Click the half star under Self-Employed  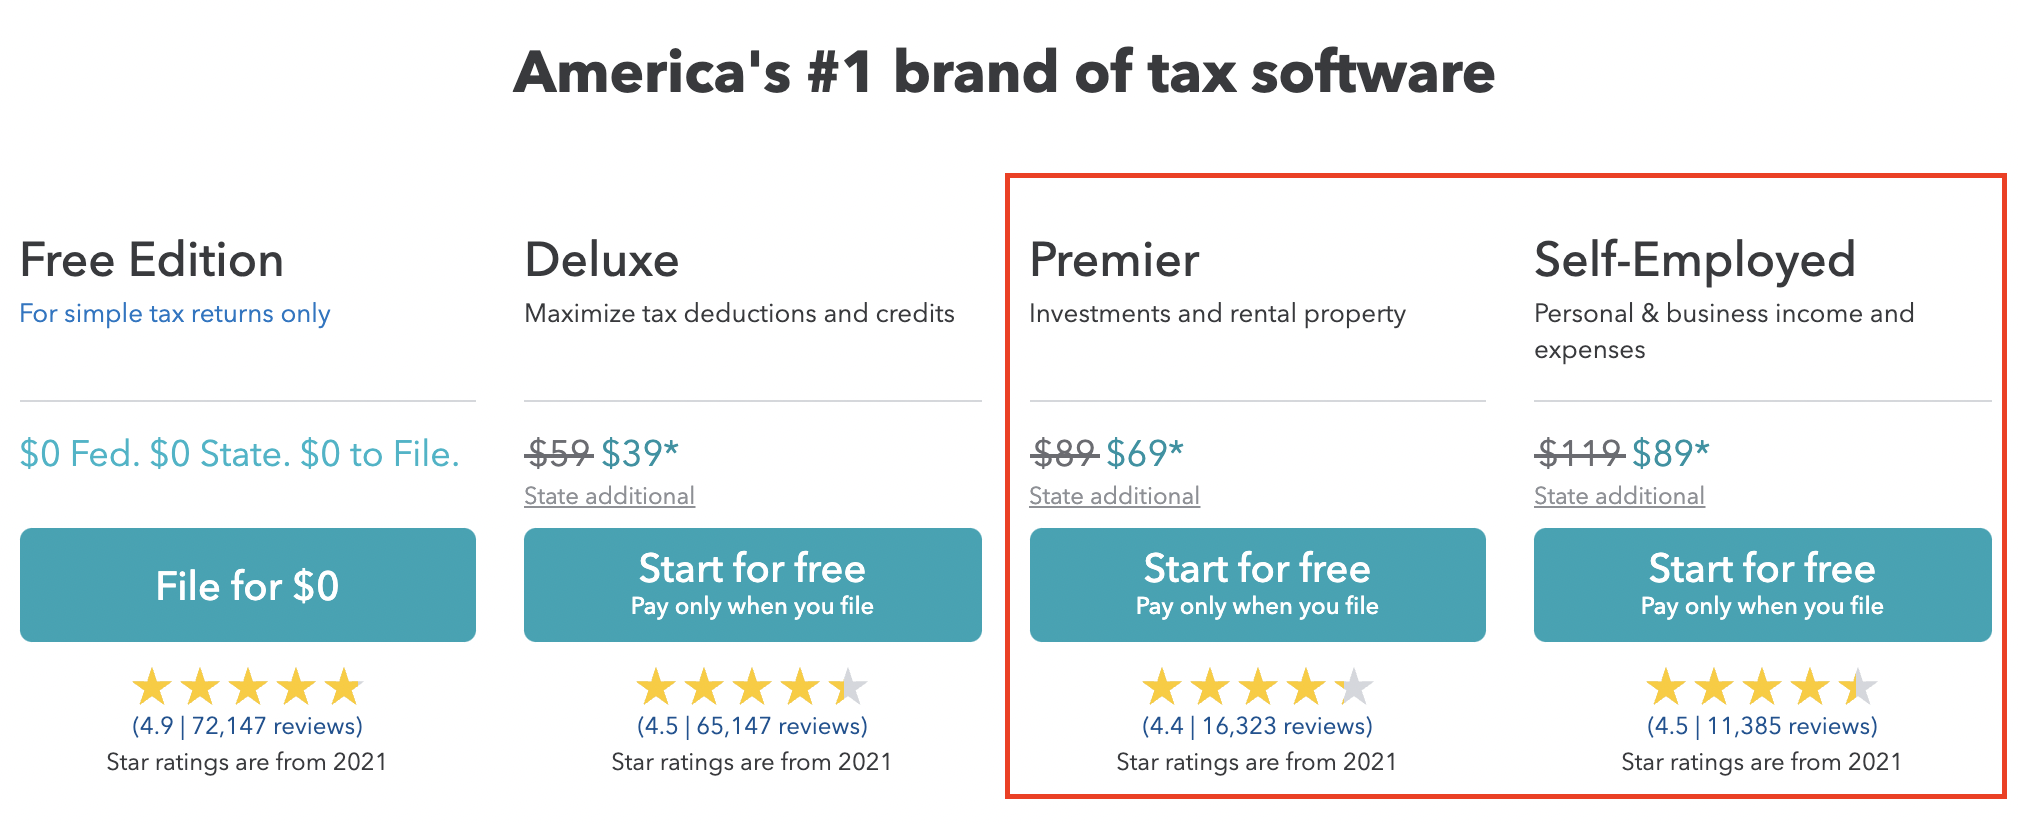coord(1859,686)
